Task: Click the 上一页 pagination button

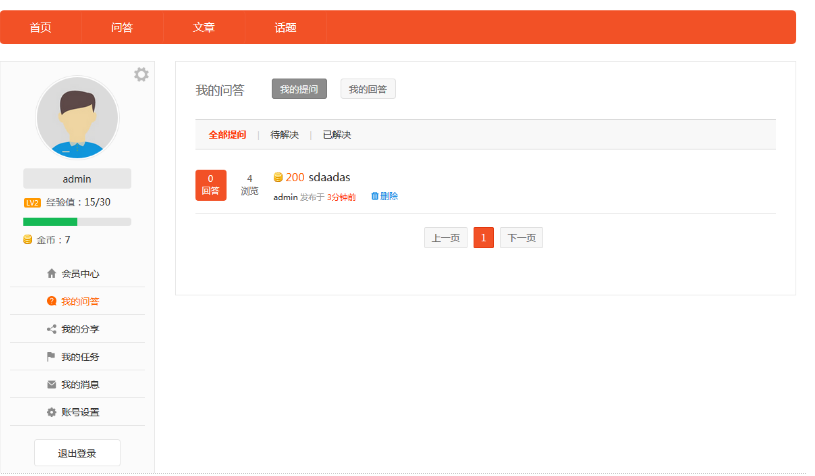Action: point(446,237)
